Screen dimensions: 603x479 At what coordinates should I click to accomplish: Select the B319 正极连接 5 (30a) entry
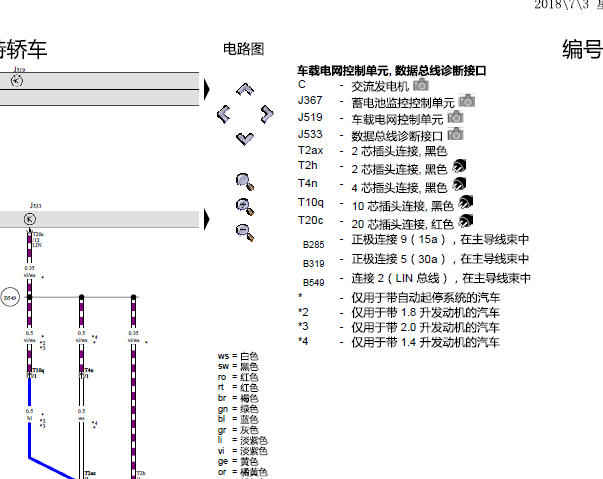416,260
